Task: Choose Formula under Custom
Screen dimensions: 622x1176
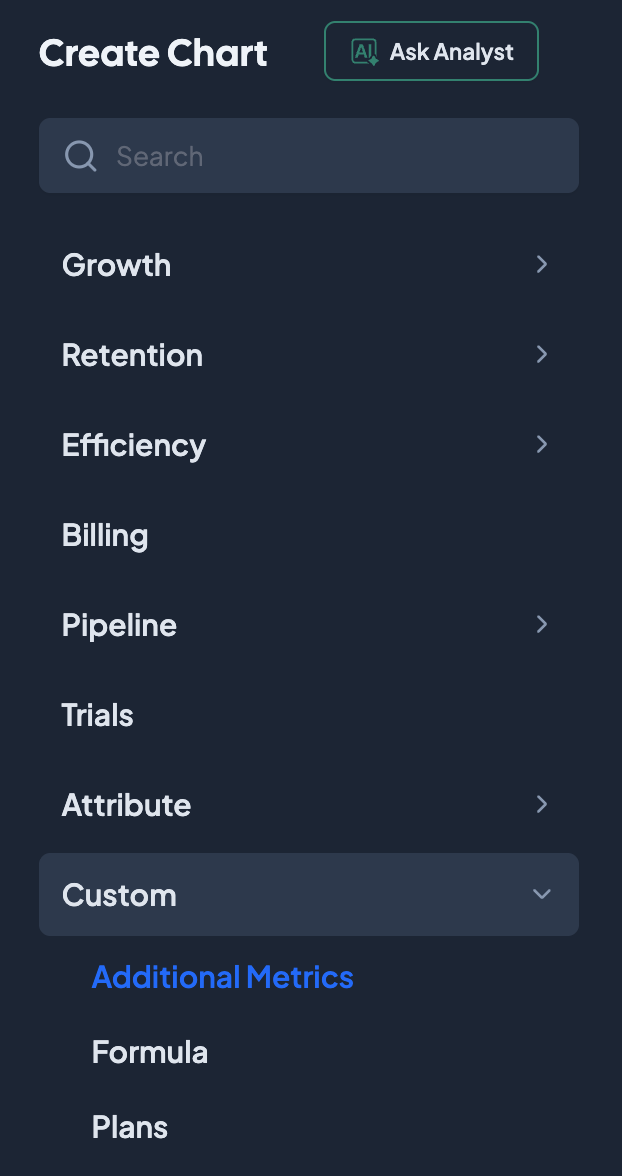Action: coord(150,1052)
